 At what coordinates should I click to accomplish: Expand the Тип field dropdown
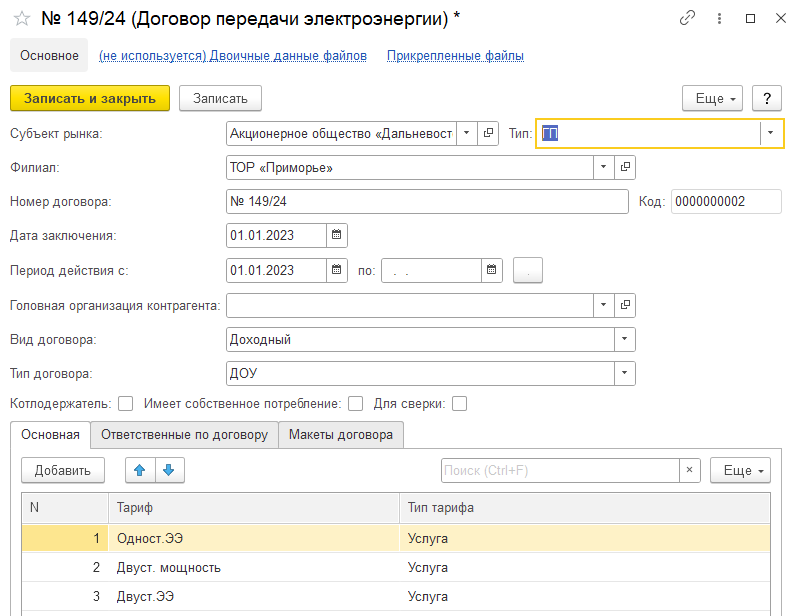point(770,133)
